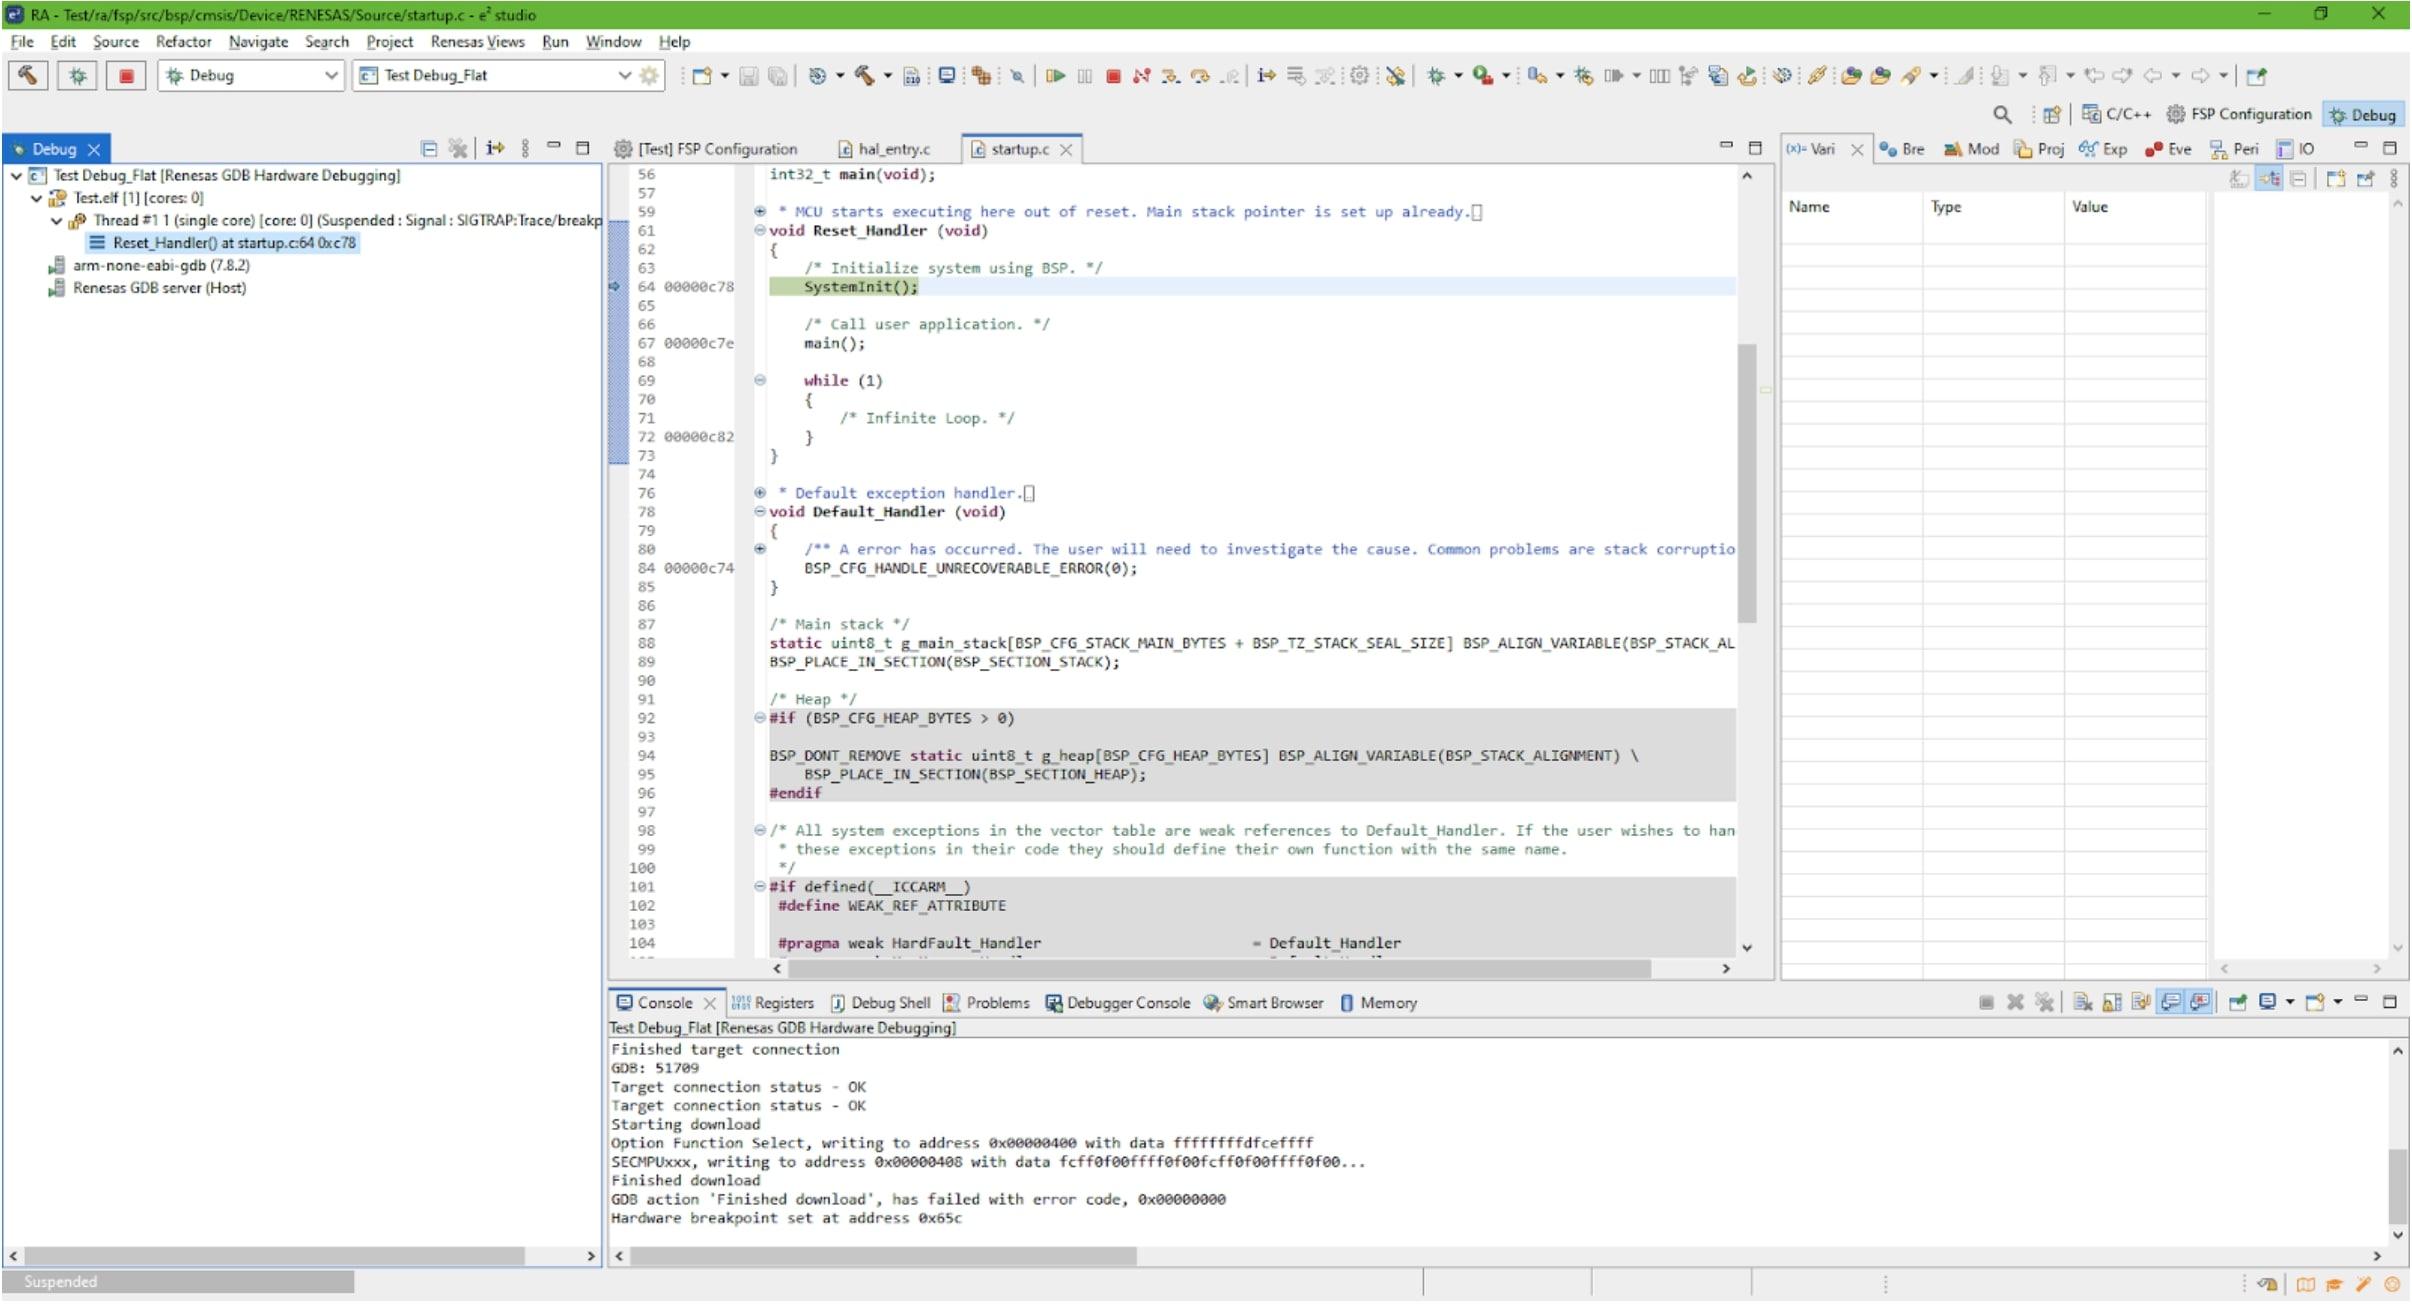Screen dimensions: 2412x1304
Task: Switch to the C/C++ perspective
Action: click(x=2116, y=114)
